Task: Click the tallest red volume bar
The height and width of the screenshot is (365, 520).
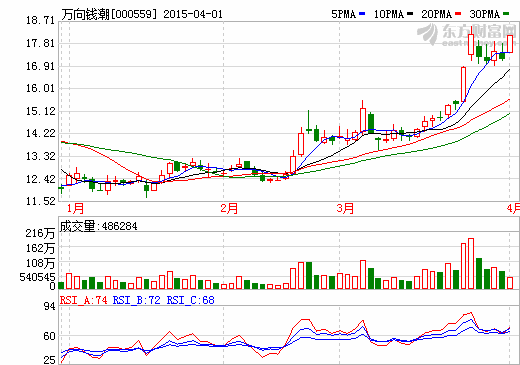Action: (471, 263)
